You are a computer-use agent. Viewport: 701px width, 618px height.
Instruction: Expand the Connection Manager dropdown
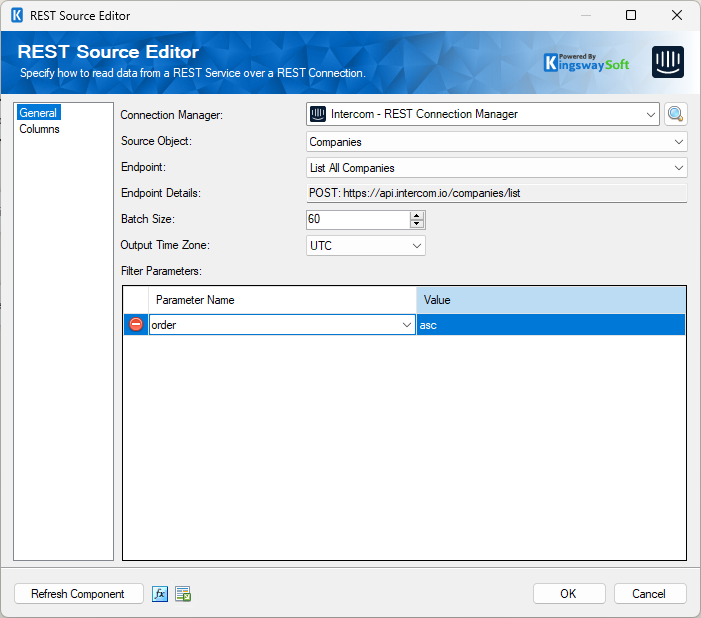click(x=651, y=114)
